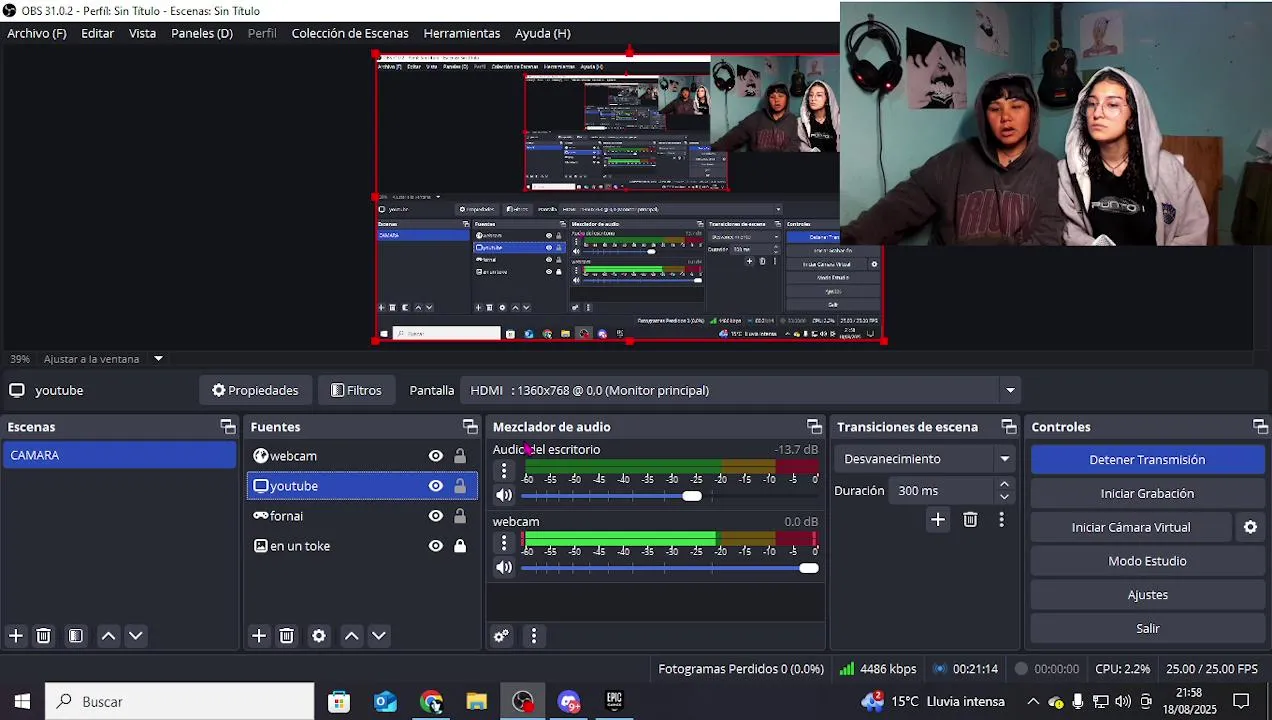This screenshot has height=720, width=1272.
Task: Open Archivo (F) menu
Action: [37, 33]
